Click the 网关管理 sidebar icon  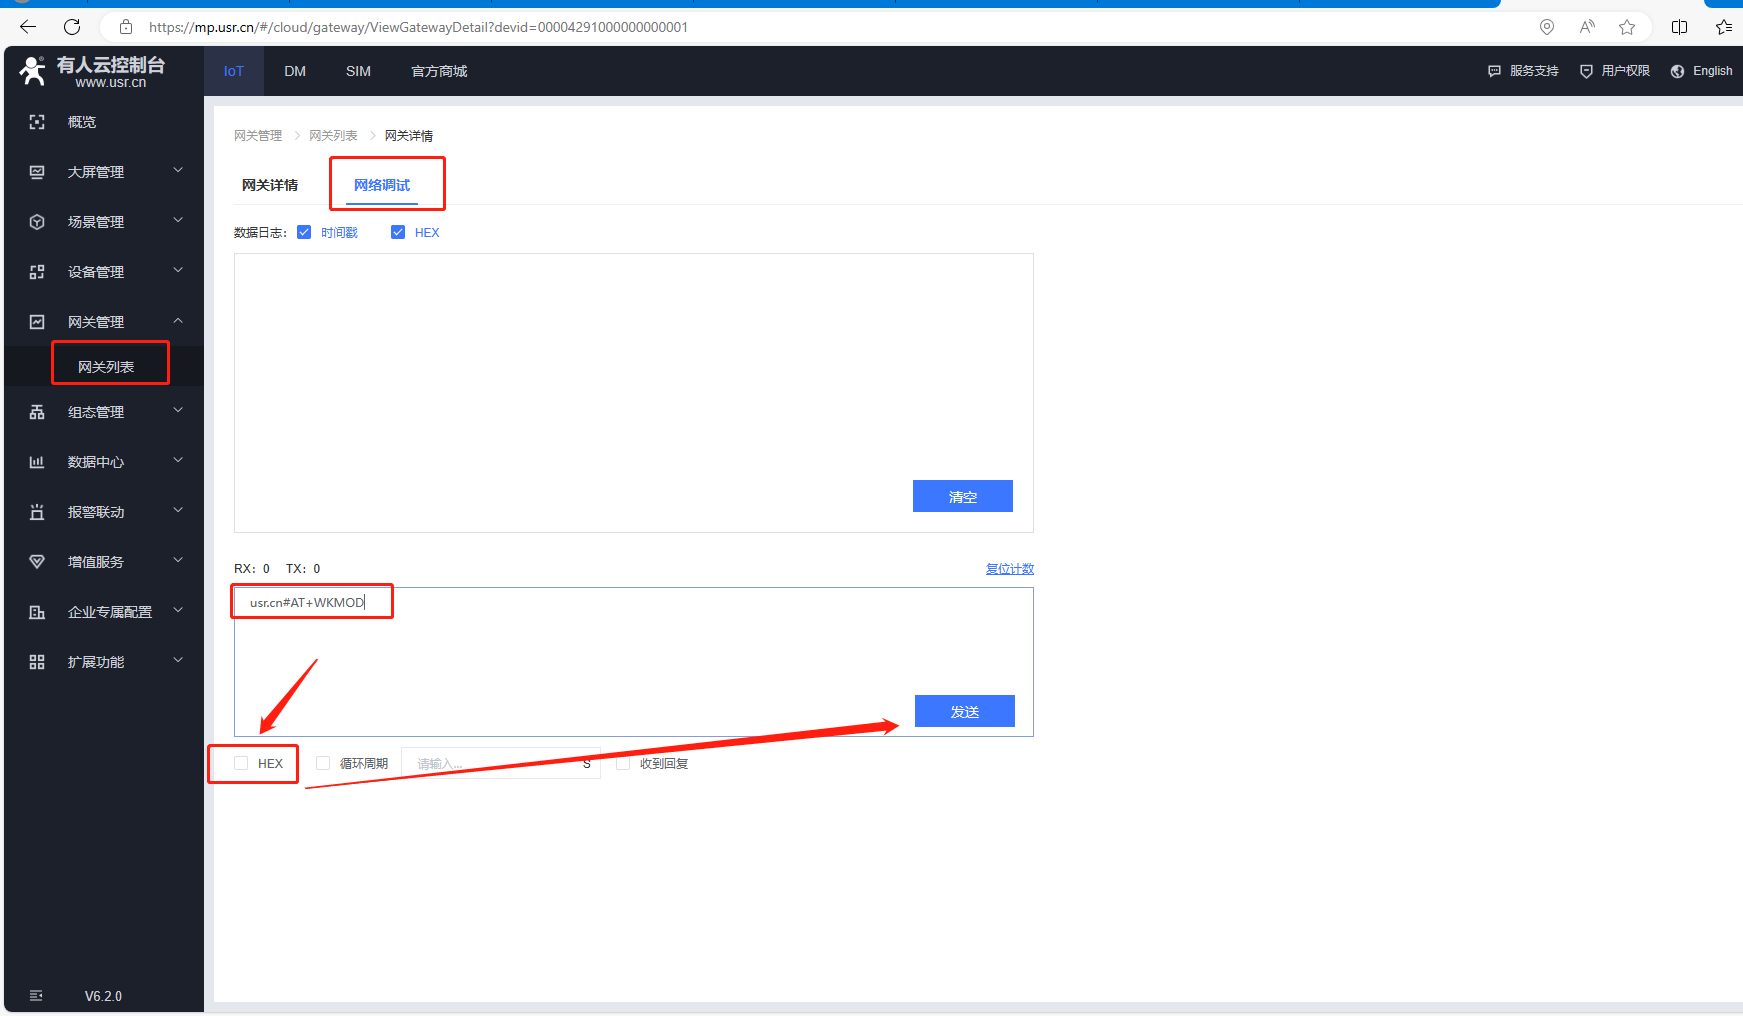pos(37,322)
